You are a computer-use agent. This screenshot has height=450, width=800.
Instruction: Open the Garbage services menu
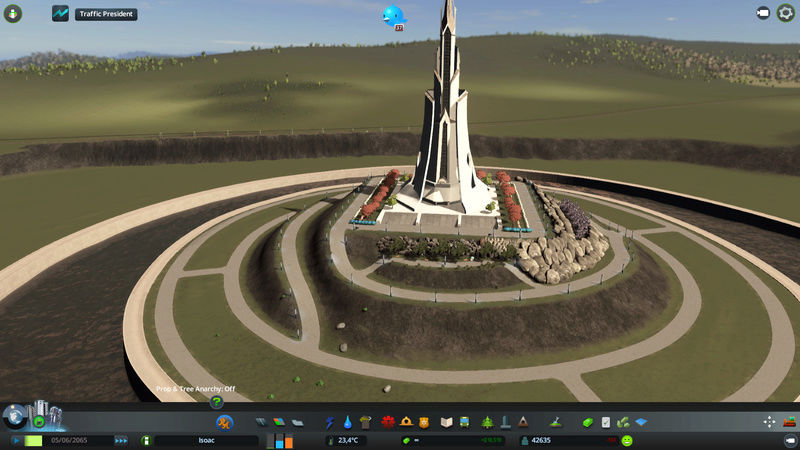click(x=365, y=422)
